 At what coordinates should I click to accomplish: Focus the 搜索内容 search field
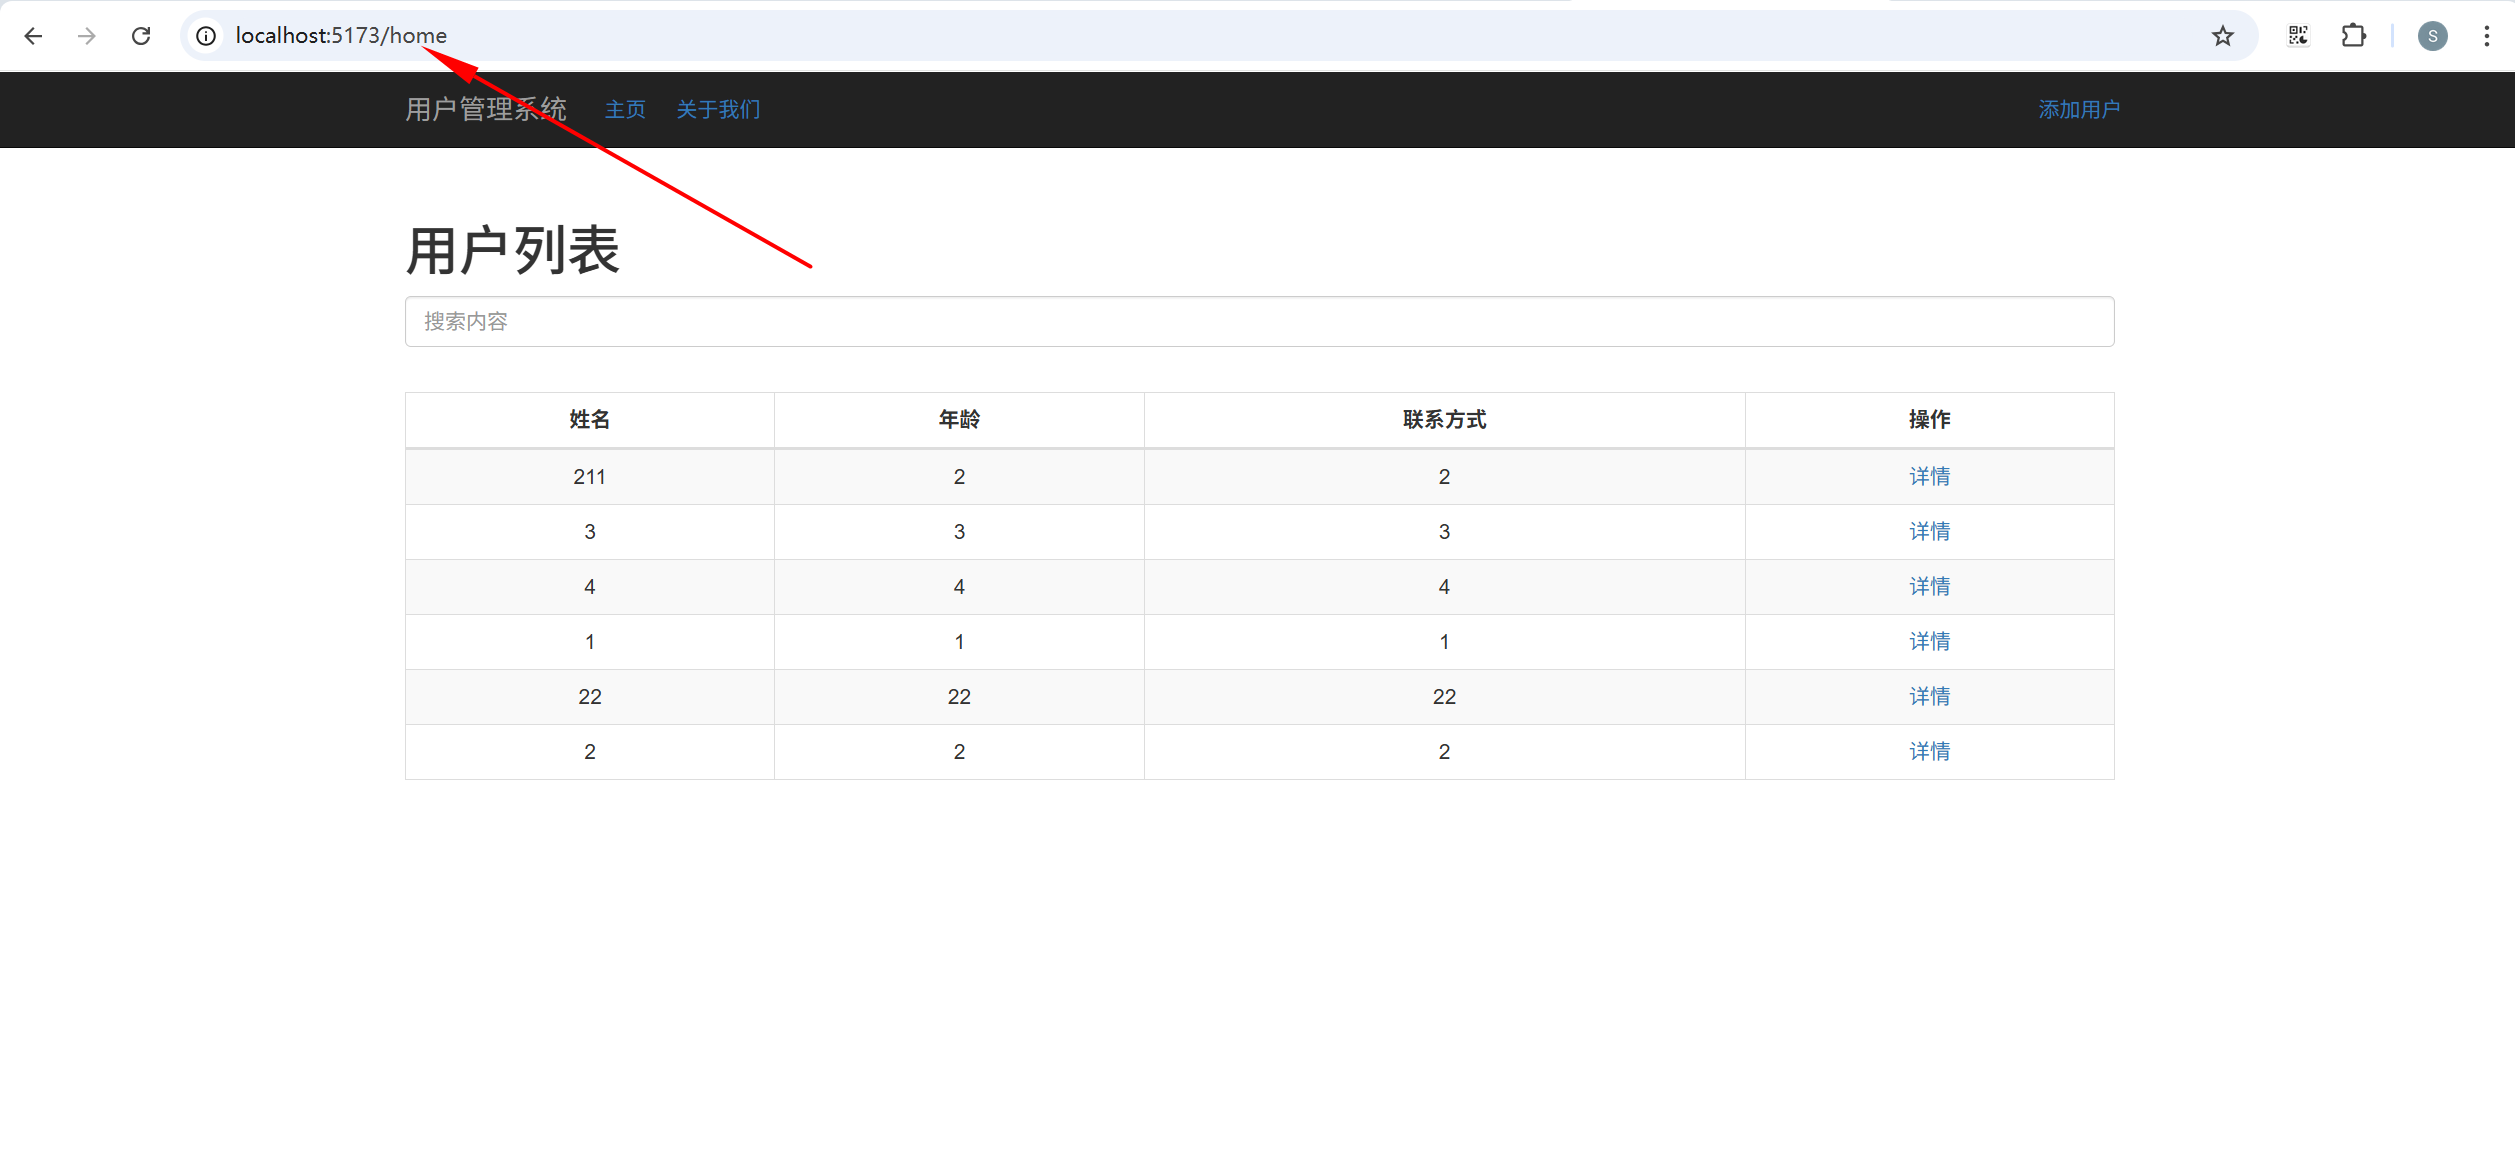click(x=1259, y=322)
